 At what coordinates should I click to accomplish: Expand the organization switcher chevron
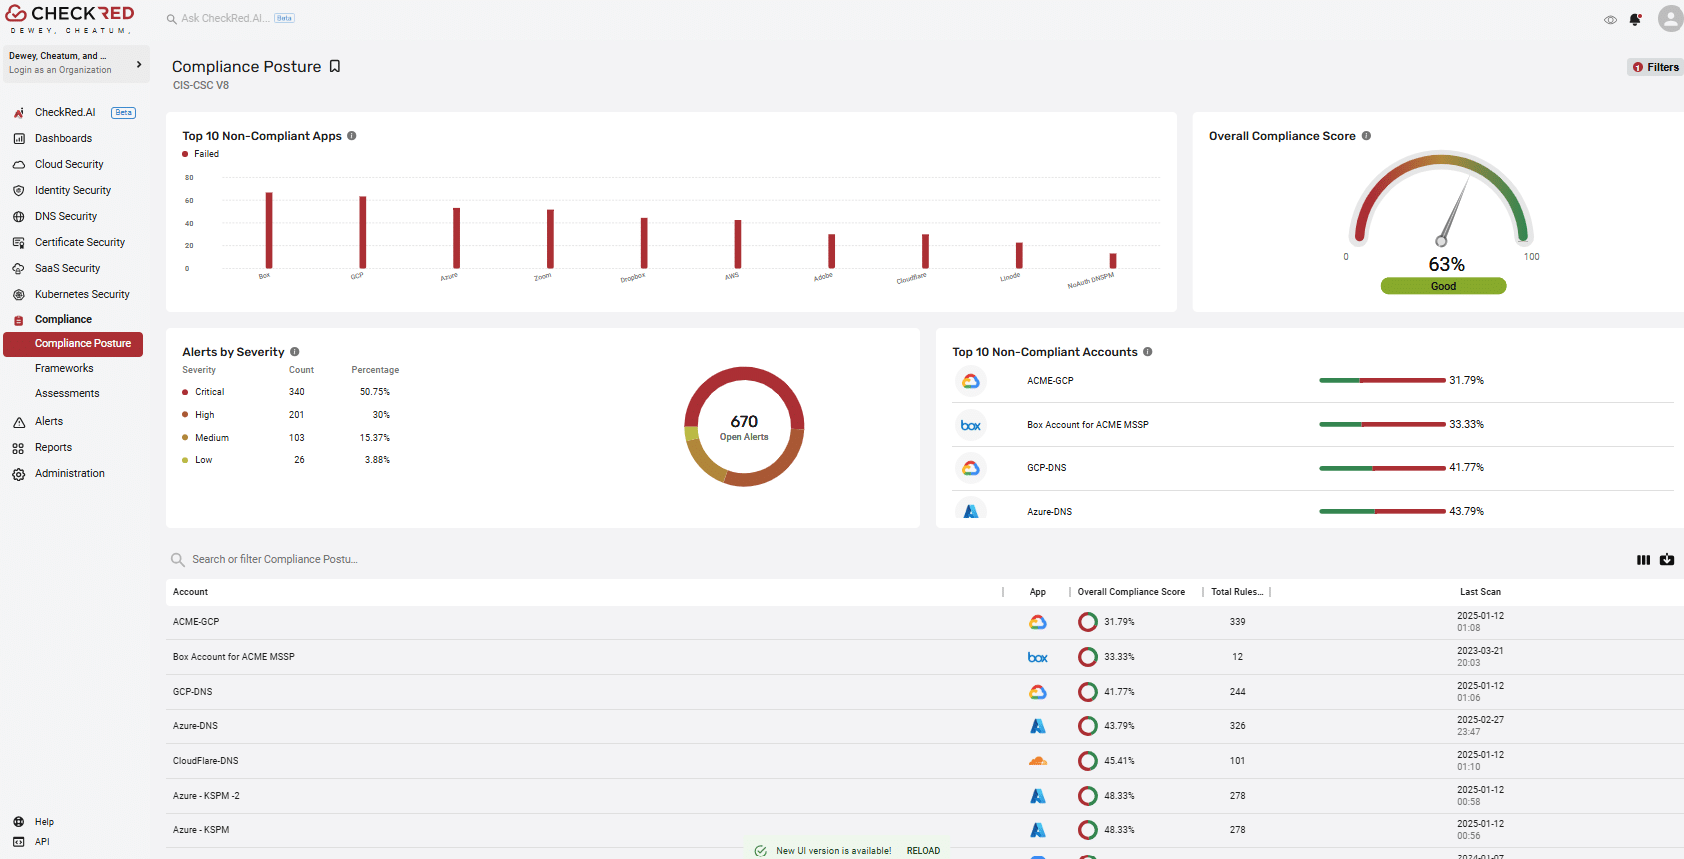click(139, 64)
